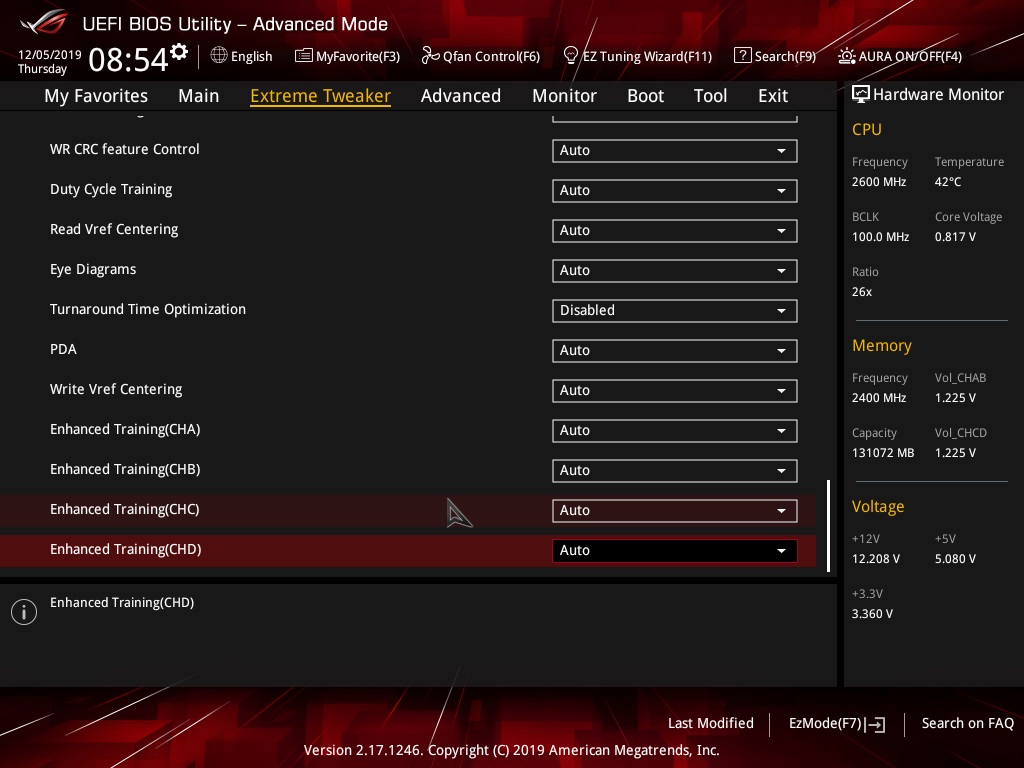The image size is (1024, 768).
Task: Switch to Main tab
Action: (199, 96)
